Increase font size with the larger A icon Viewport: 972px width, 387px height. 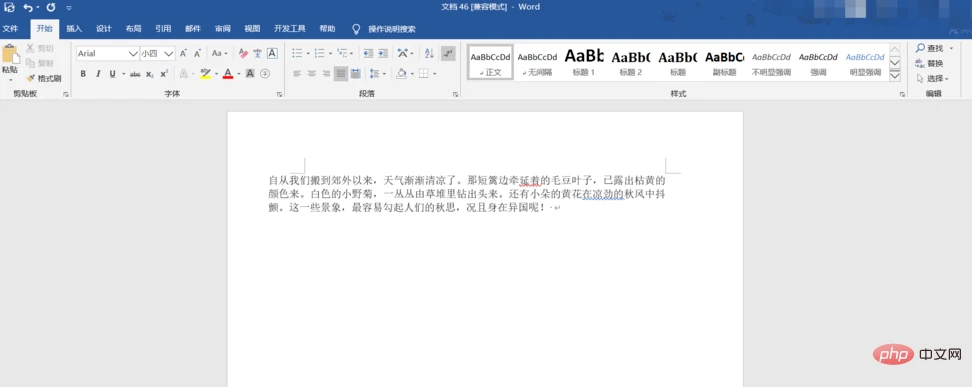(x=183, y=54)
